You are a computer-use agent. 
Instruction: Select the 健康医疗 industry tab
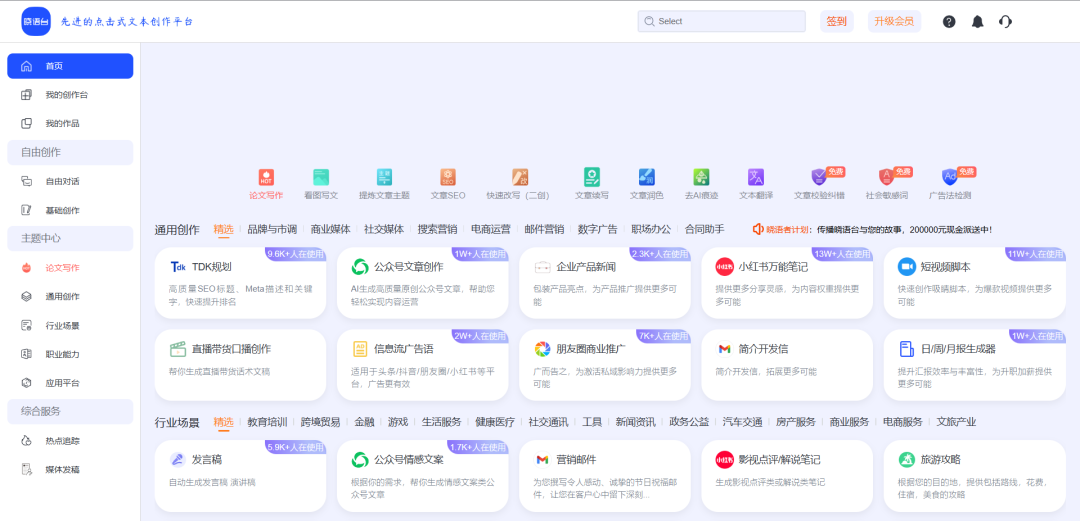[x=495, y=422]
